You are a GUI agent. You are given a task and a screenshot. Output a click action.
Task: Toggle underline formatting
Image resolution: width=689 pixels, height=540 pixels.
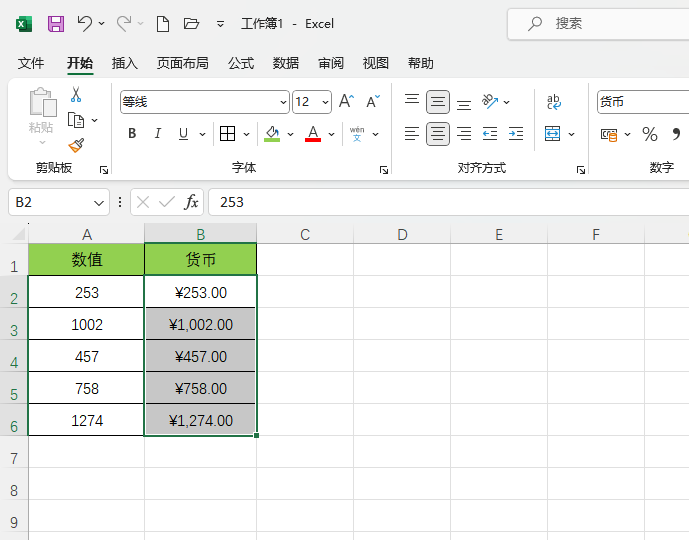[x=184, y=134]
